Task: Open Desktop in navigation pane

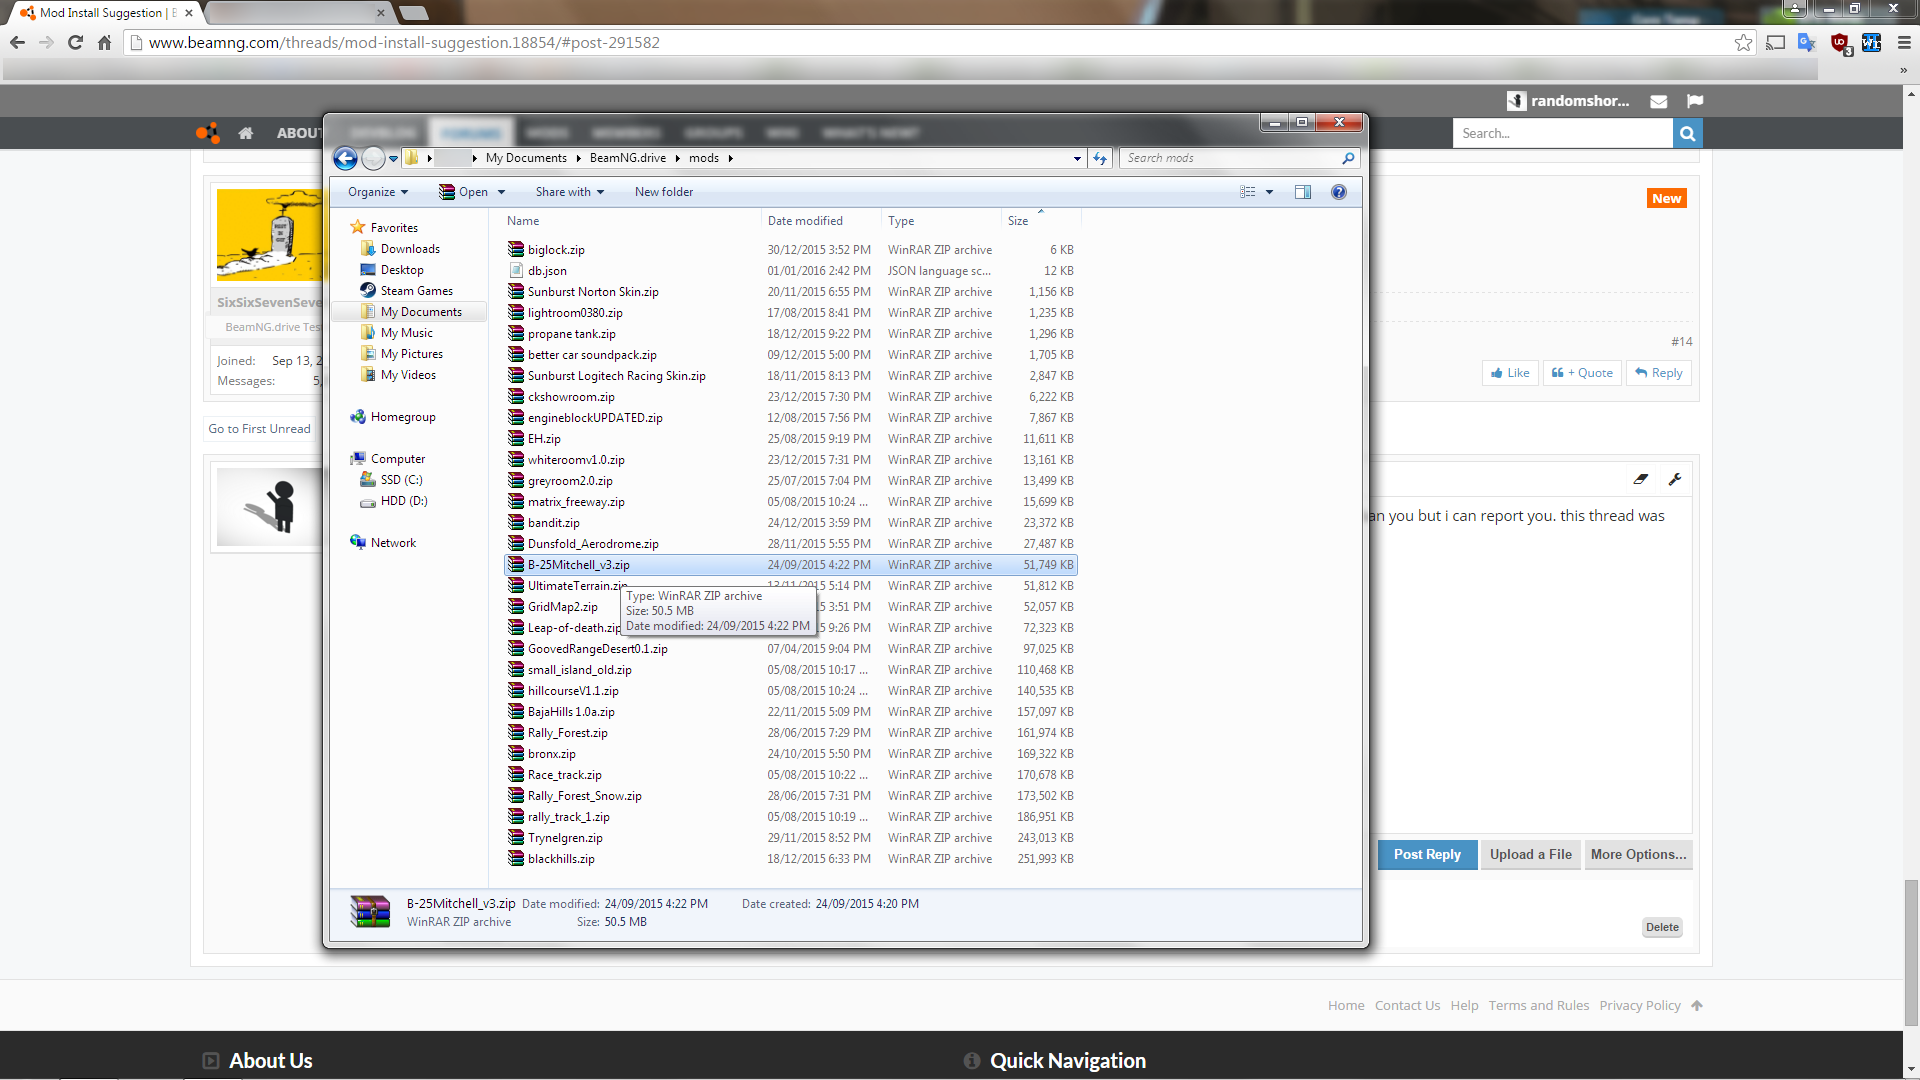Action: (x=402, y=270)
